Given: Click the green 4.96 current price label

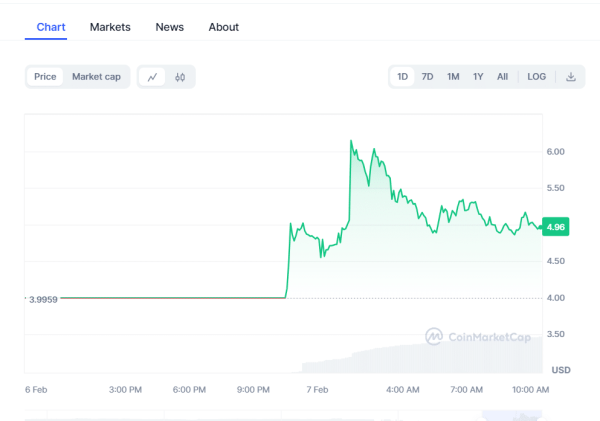Looking at the screenshot, I should (556, 227).
